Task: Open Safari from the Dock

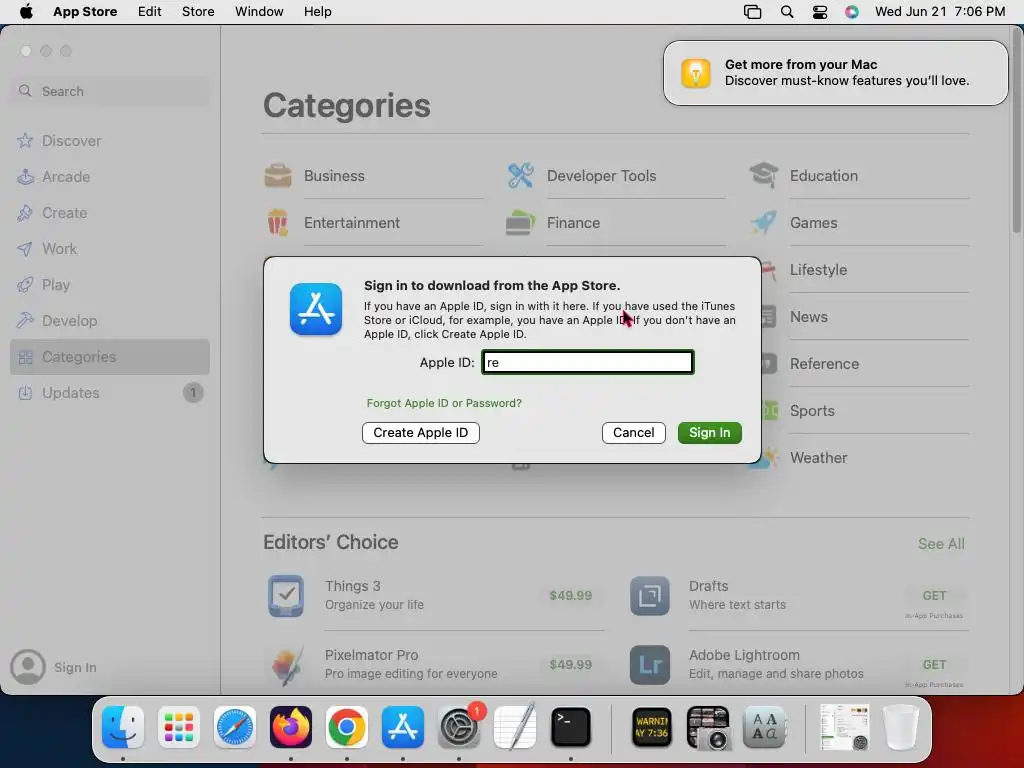Action: point(234,727)
